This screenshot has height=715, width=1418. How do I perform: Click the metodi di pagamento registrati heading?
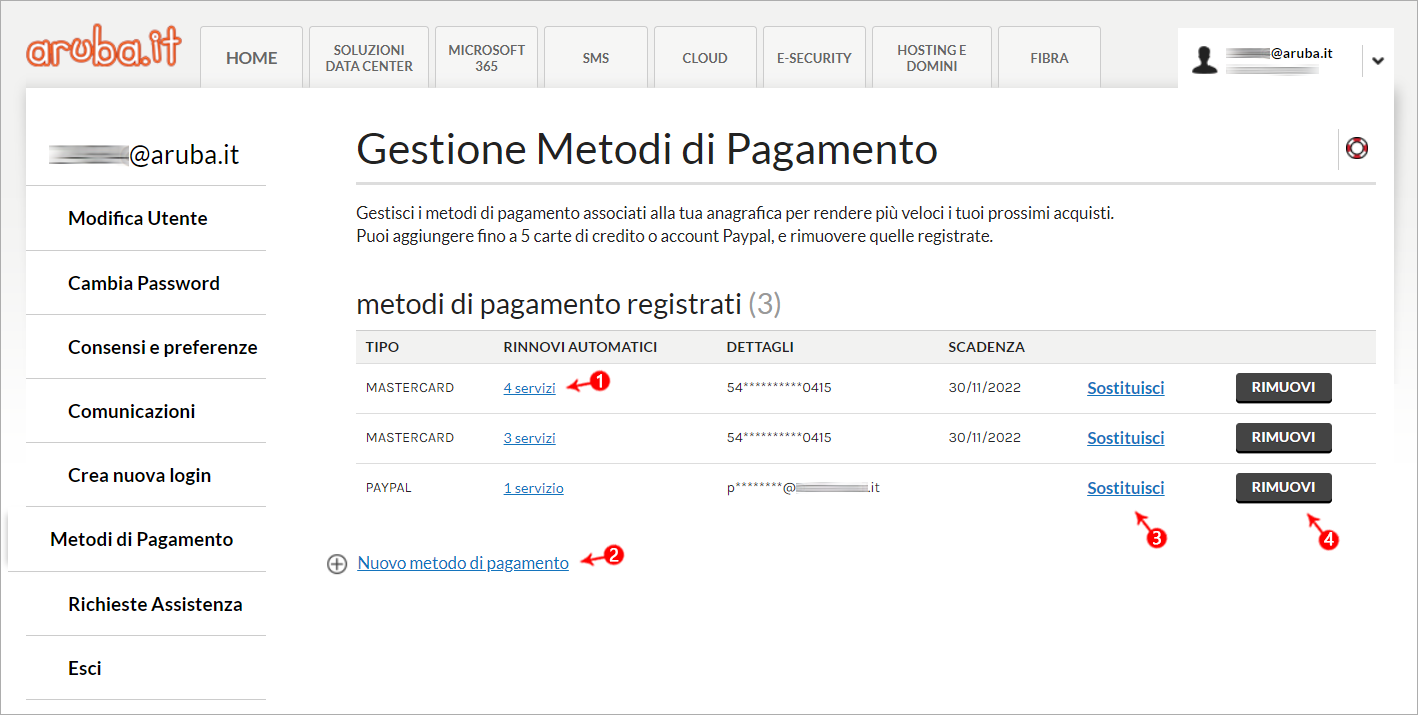[x=568, y=304]
